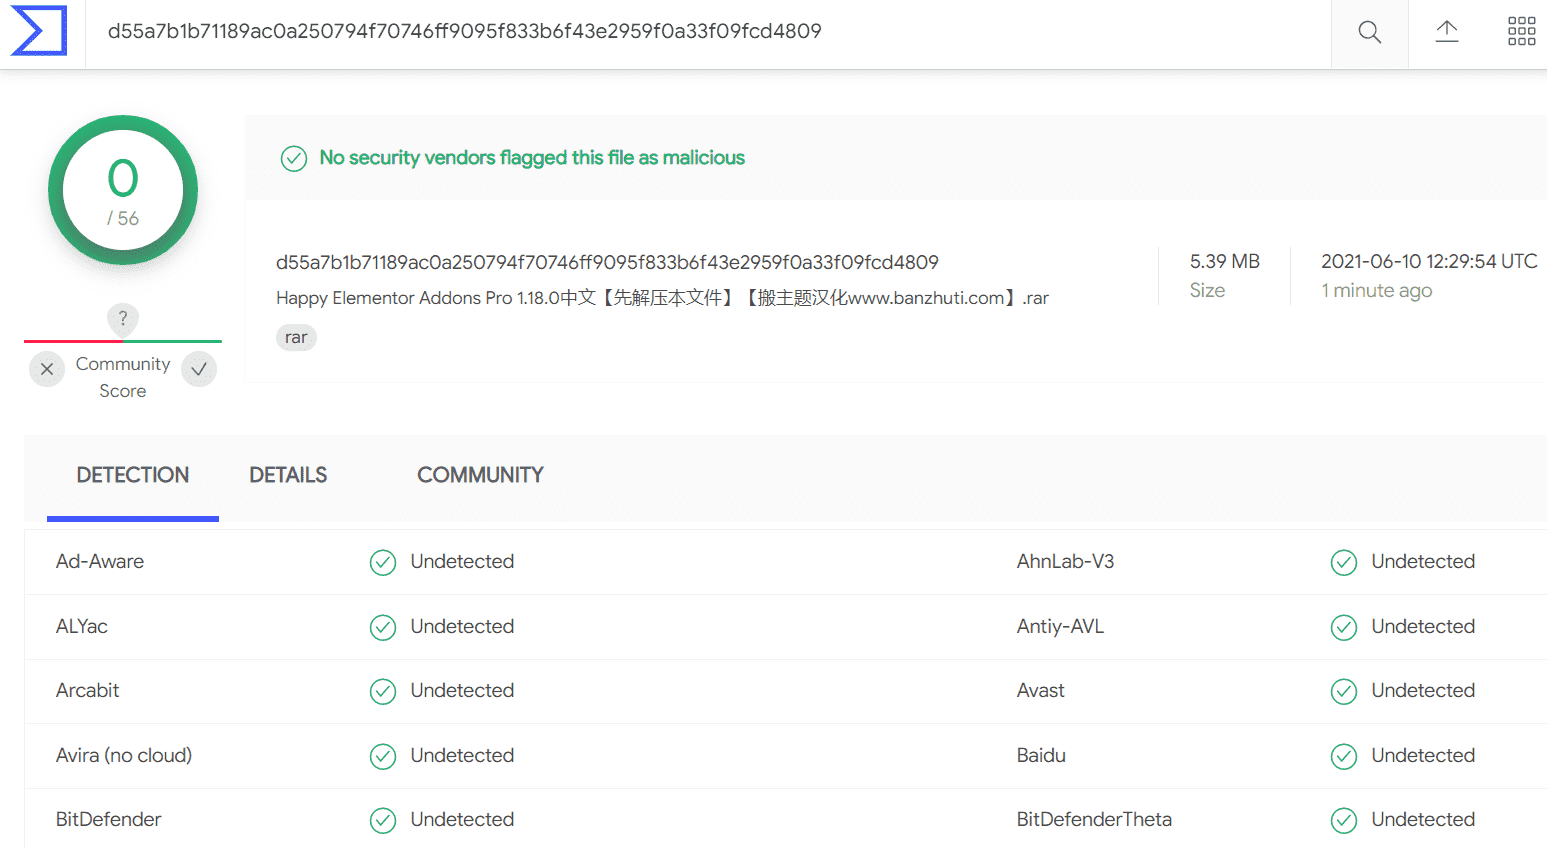Image resolution: width=1547 pixels, height=848 pixels.
Task: Click the BitDefenderTheta undetected check icon
Action: click(1344, 820)
